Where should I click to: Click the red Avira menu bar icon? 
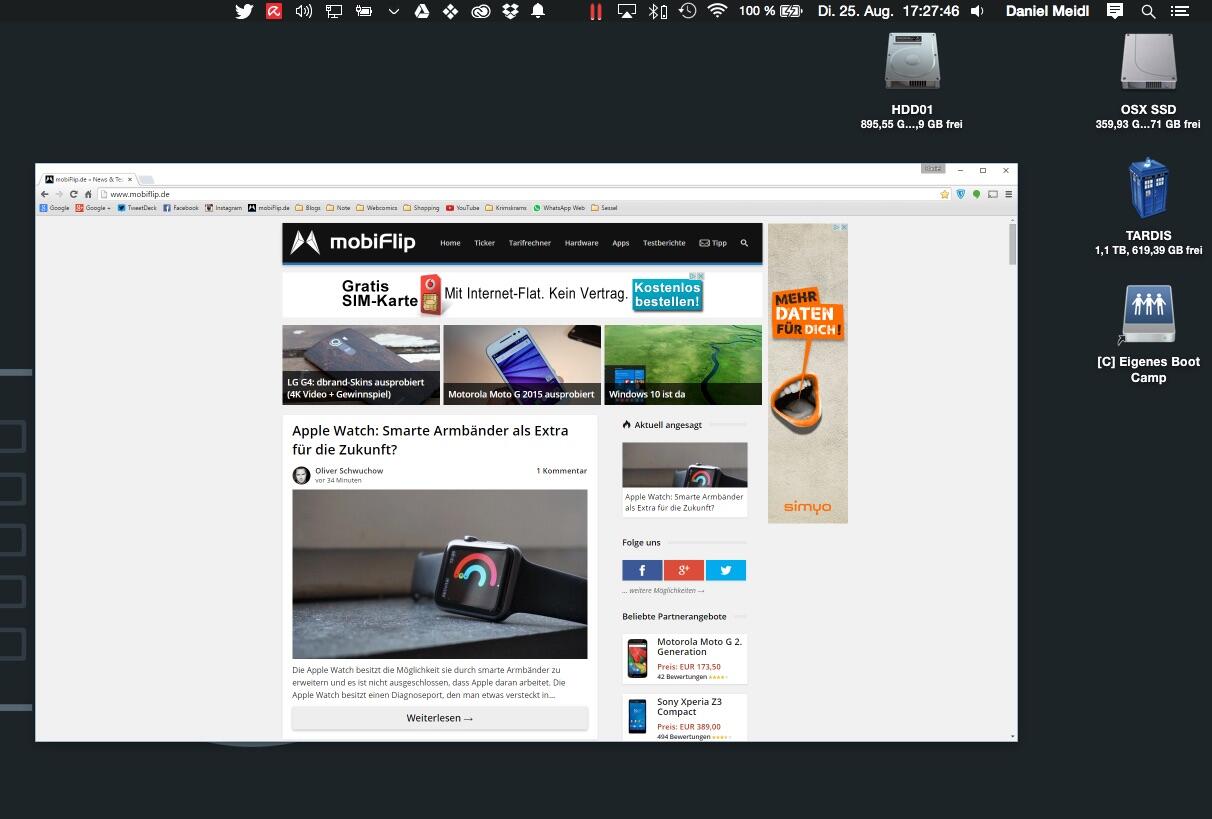(x=274, y=11)
